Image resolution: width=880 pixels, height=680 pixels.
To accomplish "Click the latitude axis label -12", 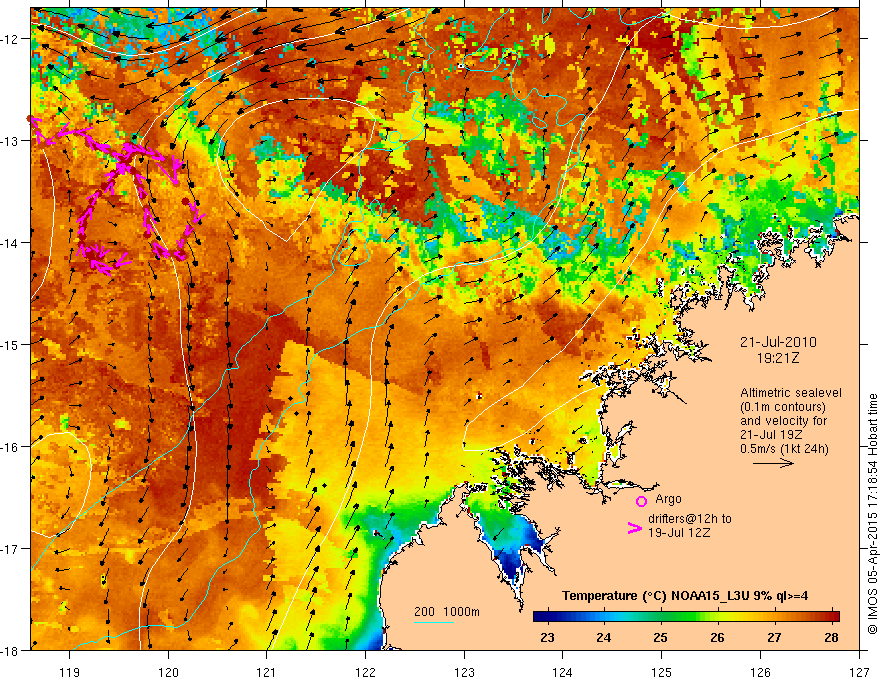I will tap(11, 39).
